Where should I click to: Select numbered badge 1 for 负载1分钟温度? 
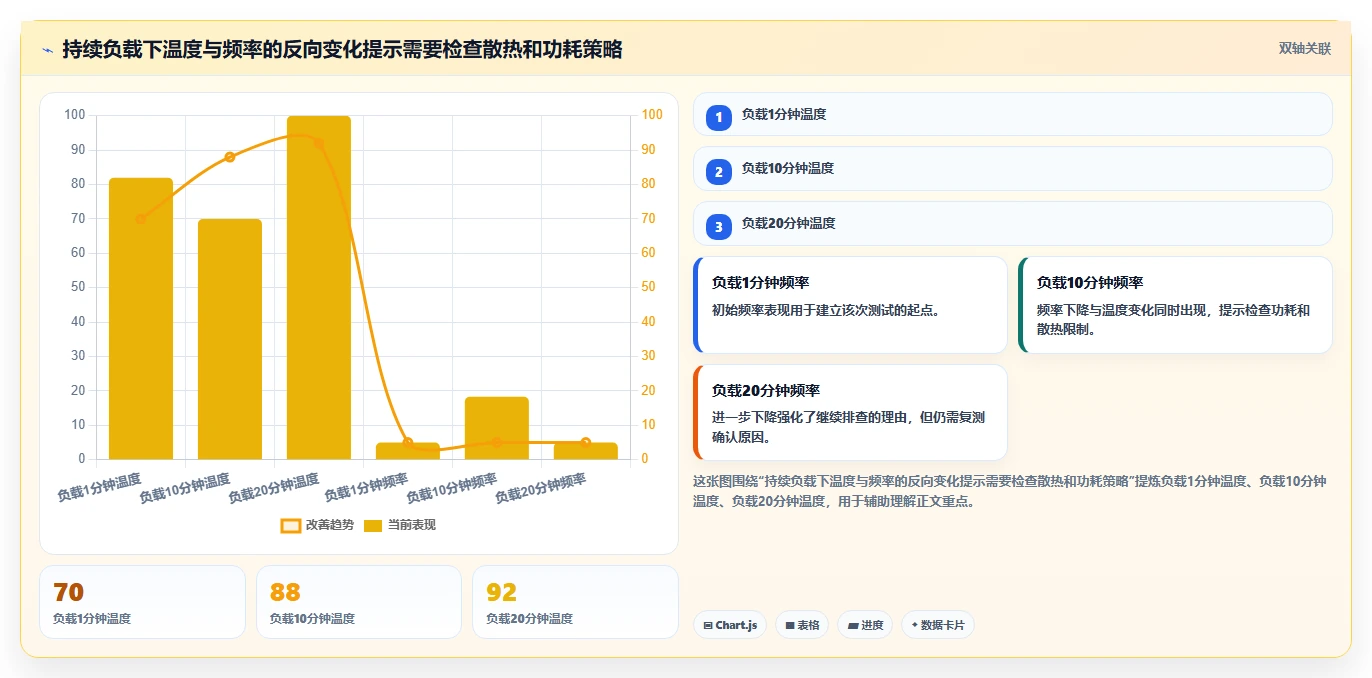tap(718, 118)
